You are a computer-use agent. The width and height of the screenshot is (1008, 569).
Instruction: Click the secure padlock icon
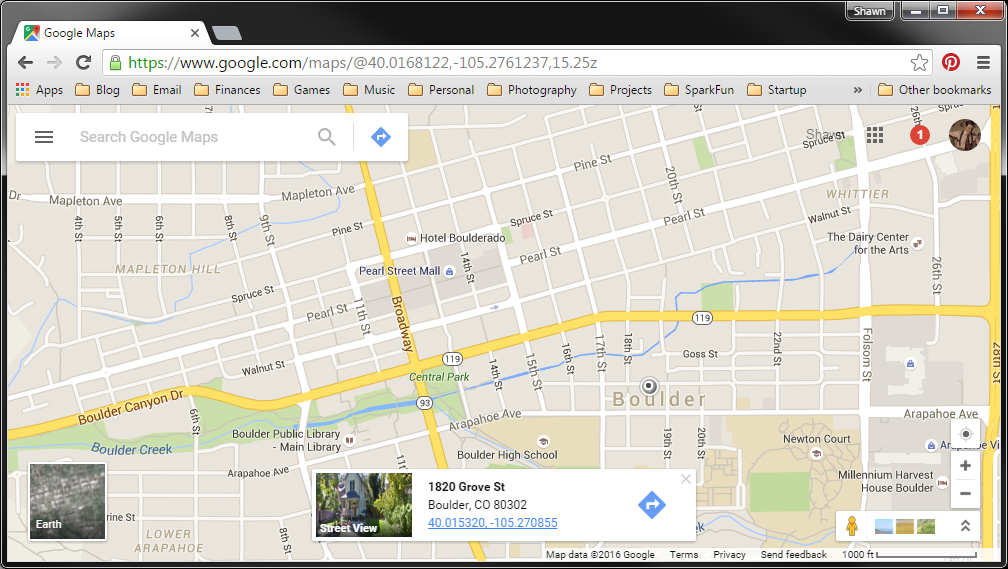tap(115, 62)
